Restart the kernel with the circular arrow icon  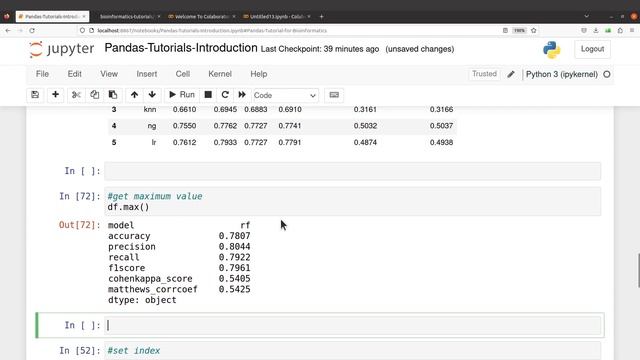coord(225,95)
